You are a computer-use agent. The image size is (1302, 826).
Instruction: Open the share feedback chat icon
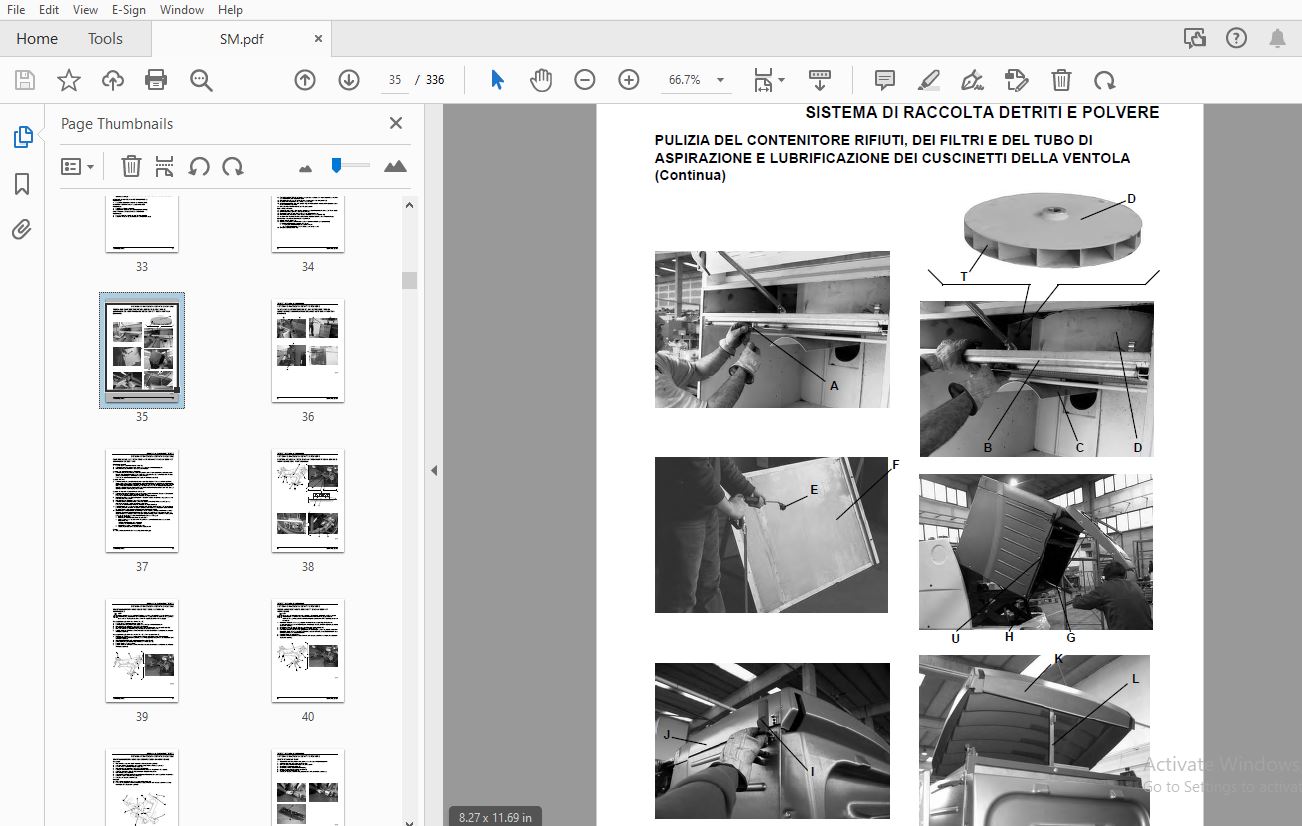coord(1195,39)
